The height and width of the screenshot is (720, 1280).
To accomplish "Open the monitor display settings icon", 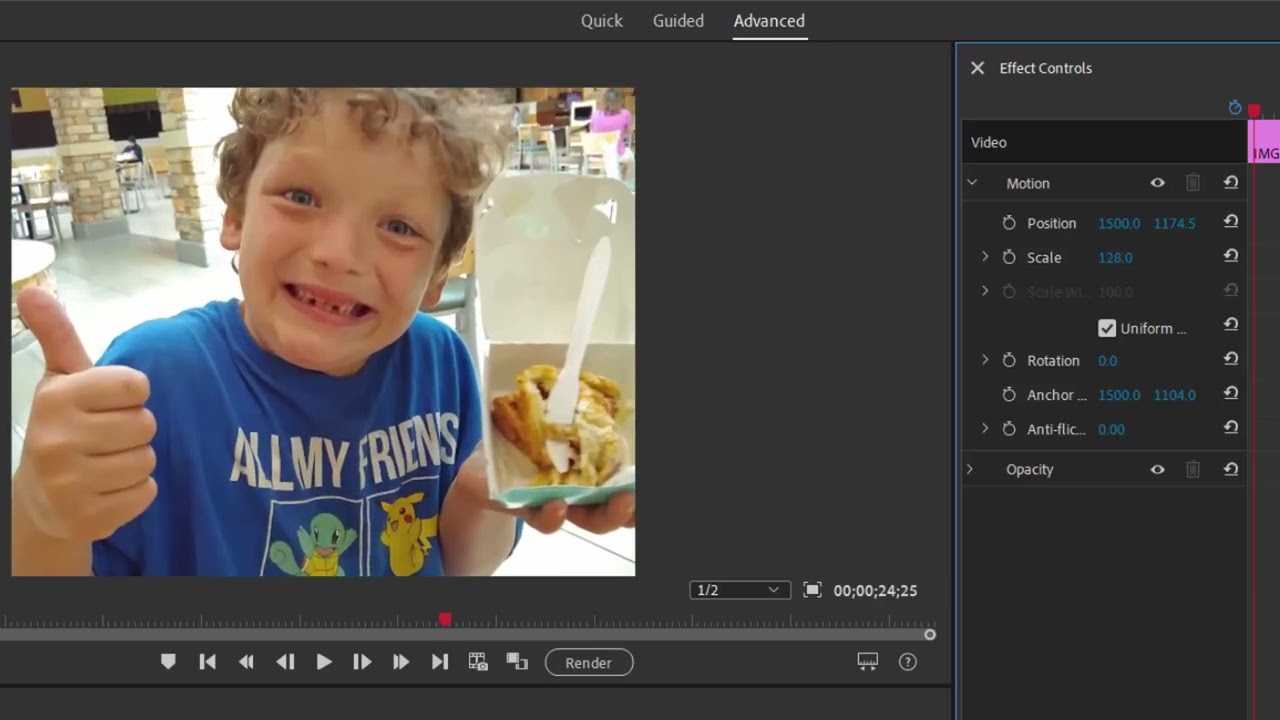I will (x=868, y=662).
